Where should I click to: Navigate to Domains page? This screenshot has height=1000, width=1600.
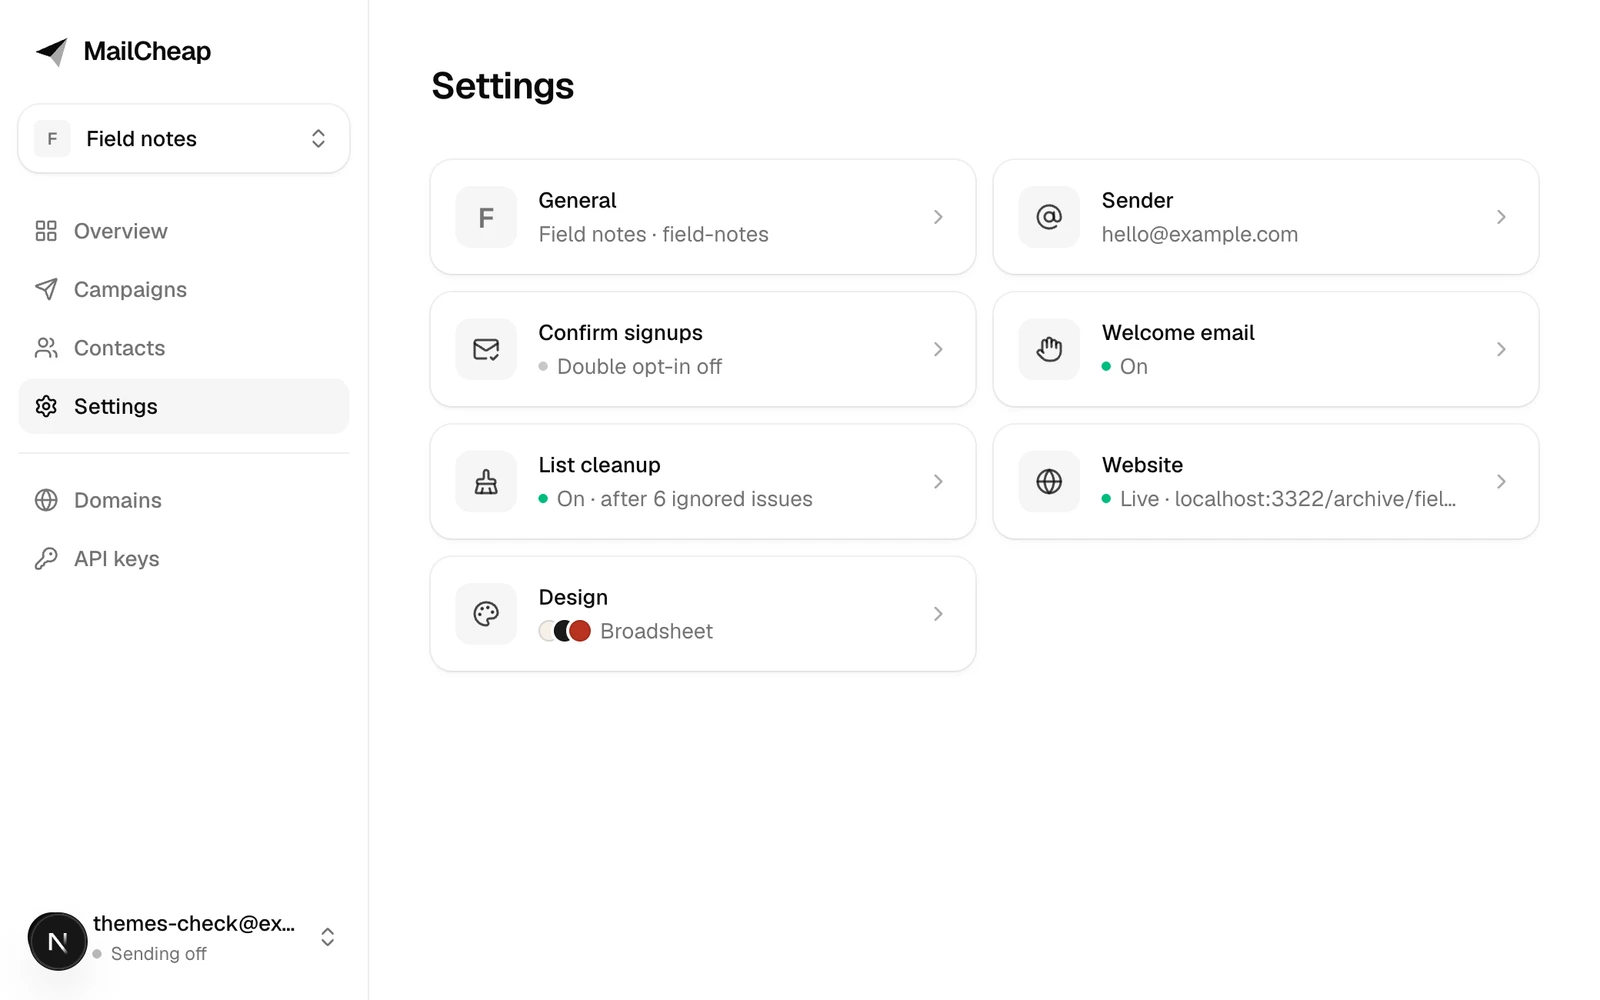pyautogui.click(x=184, y=500)
